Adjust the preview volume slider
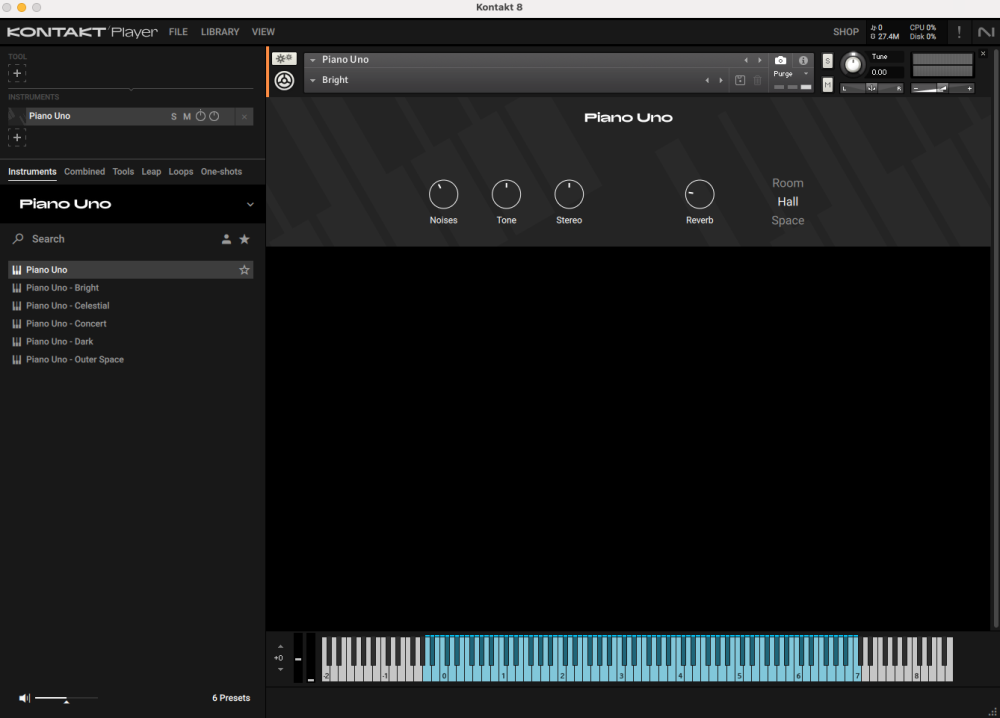 [66, 699]
